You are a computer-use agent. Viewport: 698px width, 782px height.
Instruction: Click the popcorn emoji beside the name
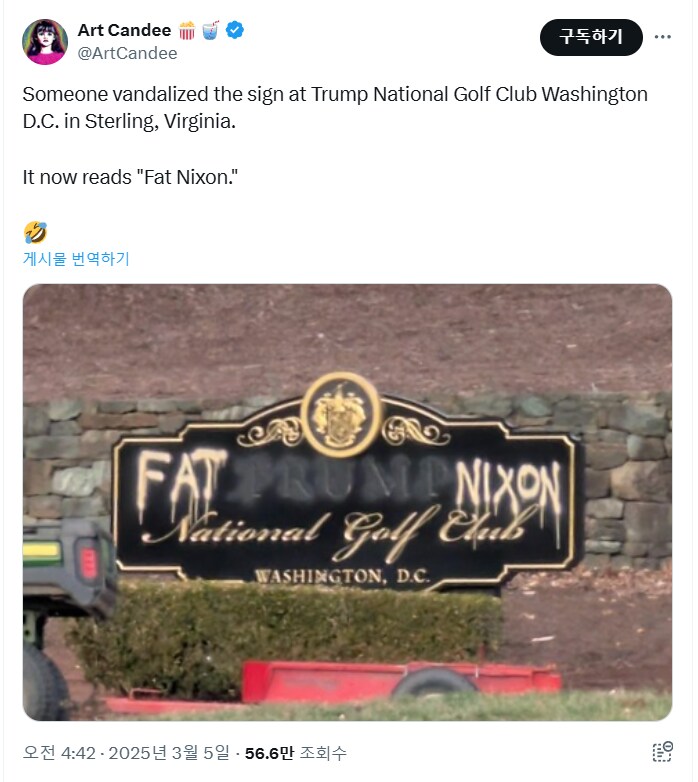click(187, 30)
